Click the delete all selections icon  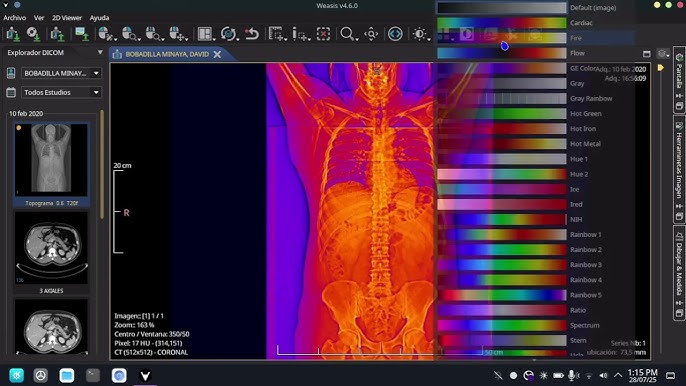coord(323,34)
